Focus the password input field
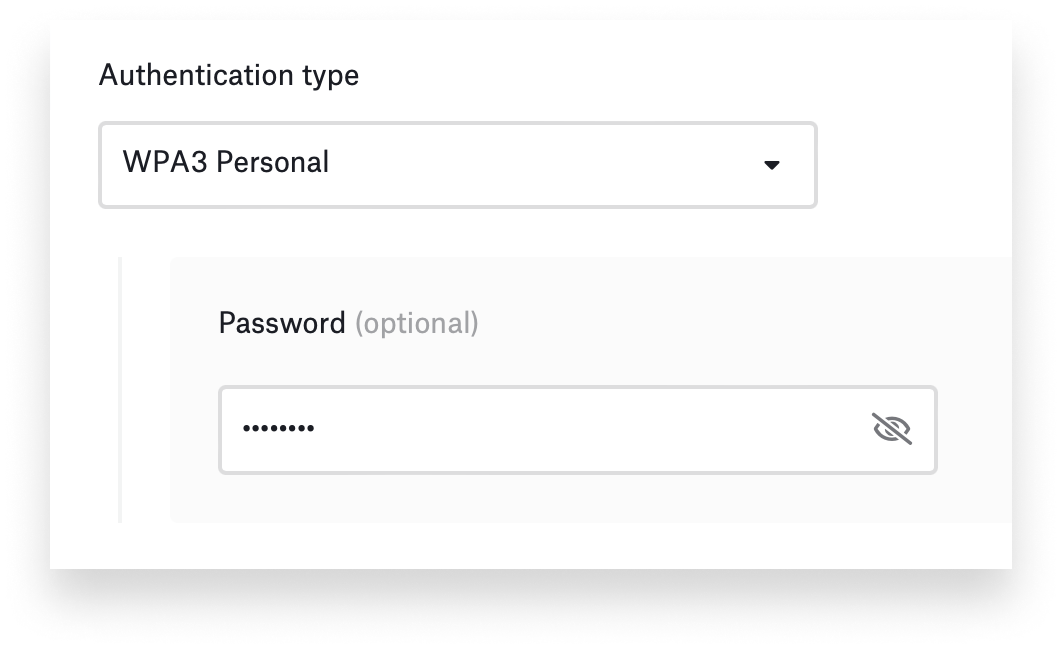This screenshot has height=649, width=1062. coord(550,429)
